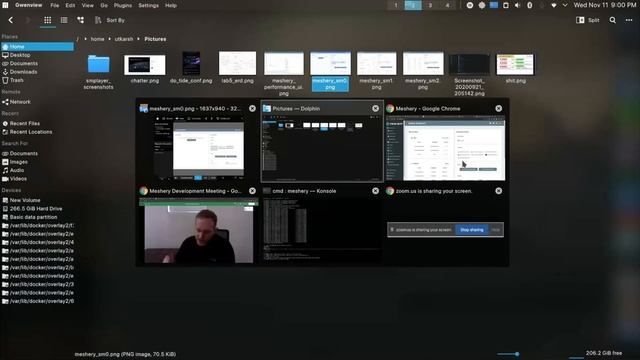Switch to Meshery - Google Chrome window
640x360 pixels.
[x=446, y=142]
